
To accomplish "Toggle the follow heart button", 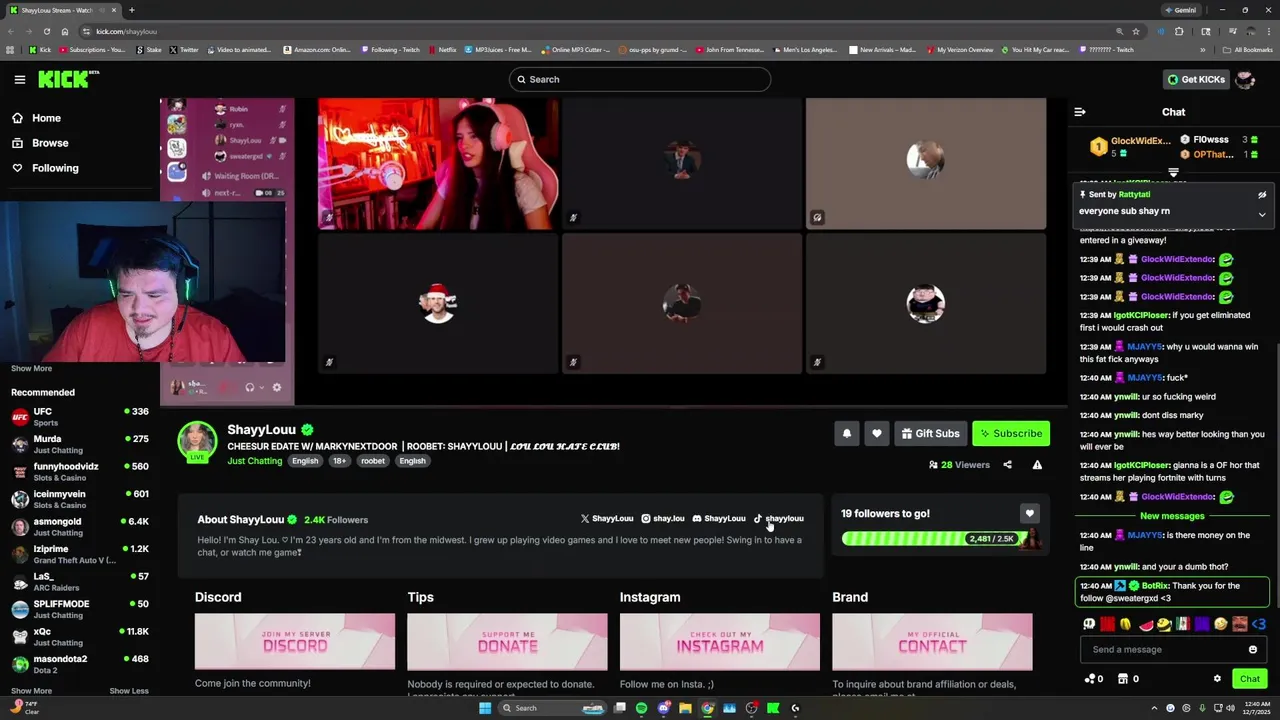I will 877,433.
